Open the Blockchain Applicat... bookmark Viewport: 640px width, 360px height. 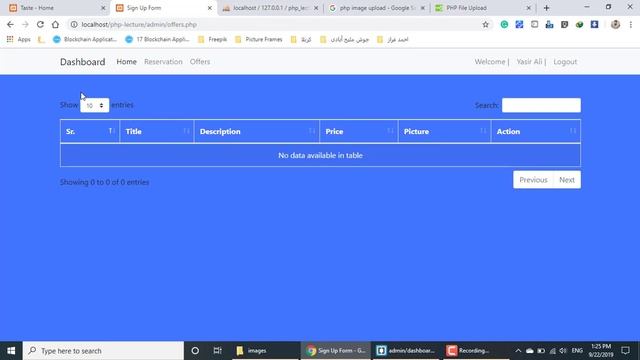click(x=85, y=39)
